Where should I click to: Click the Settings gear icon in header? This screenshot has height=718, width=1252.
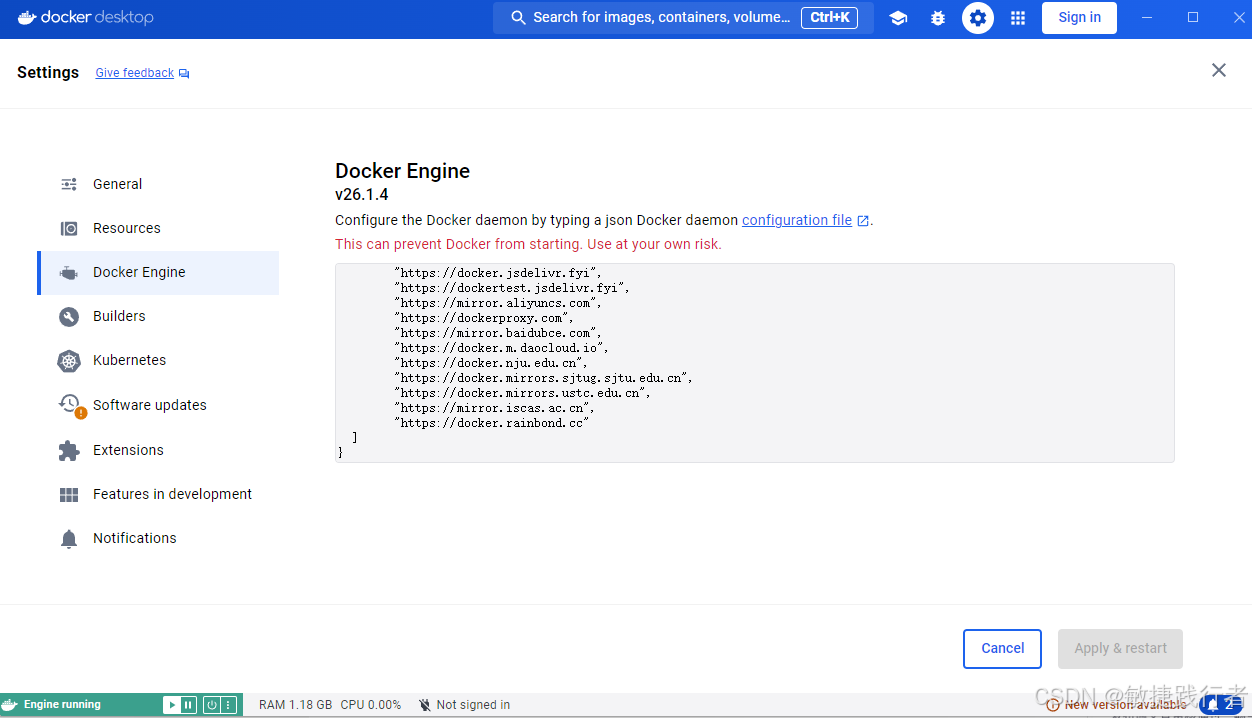pyautogui.click(x=978, y=18)
